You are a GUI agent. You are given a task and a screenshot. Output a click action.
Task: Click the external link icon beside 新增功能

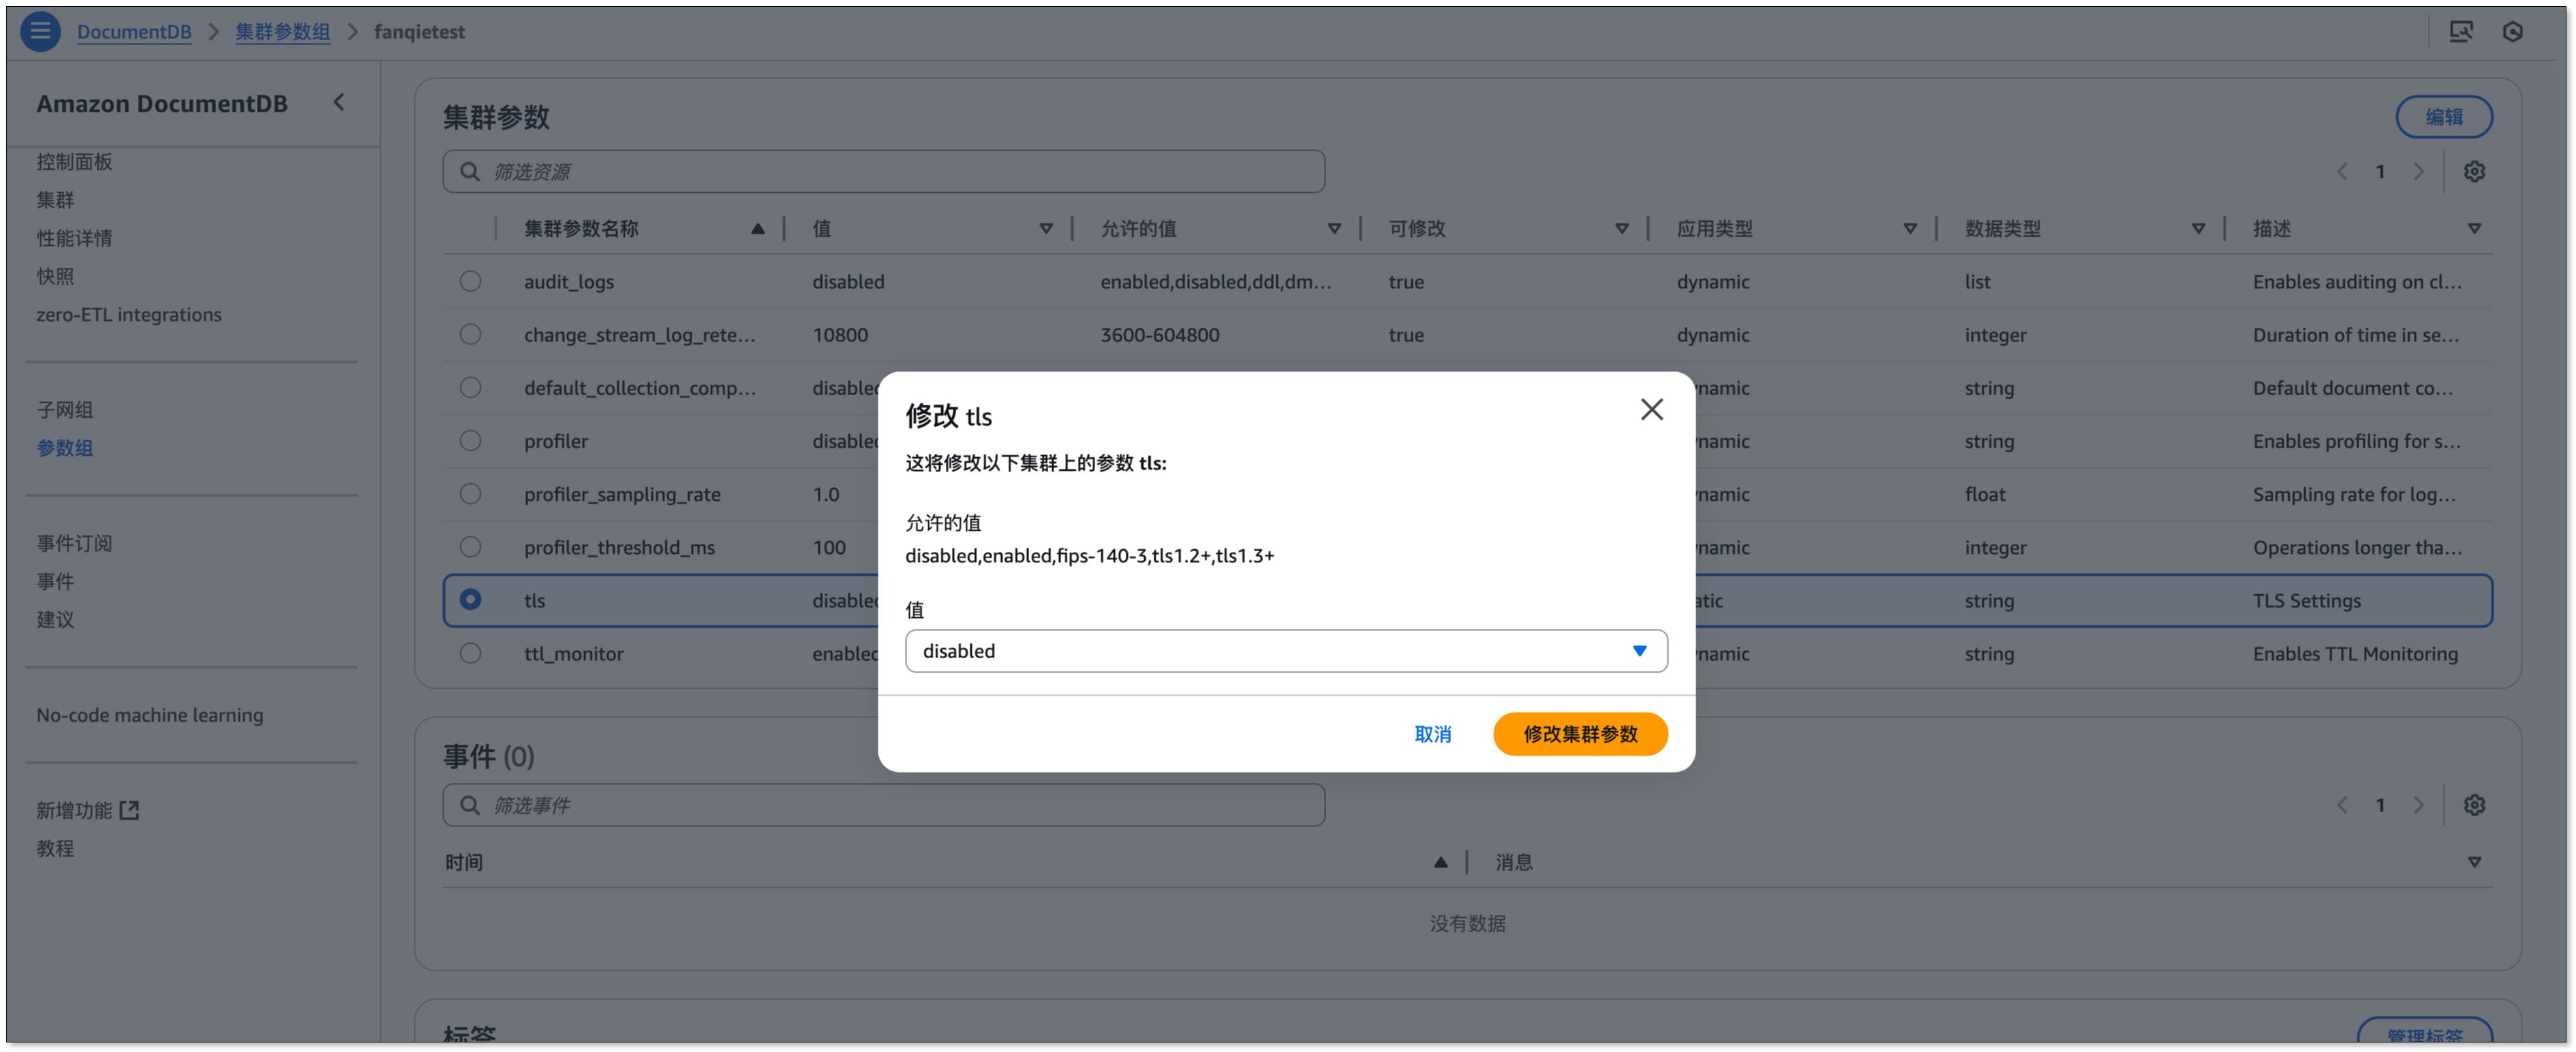click(x=129, y=810)
